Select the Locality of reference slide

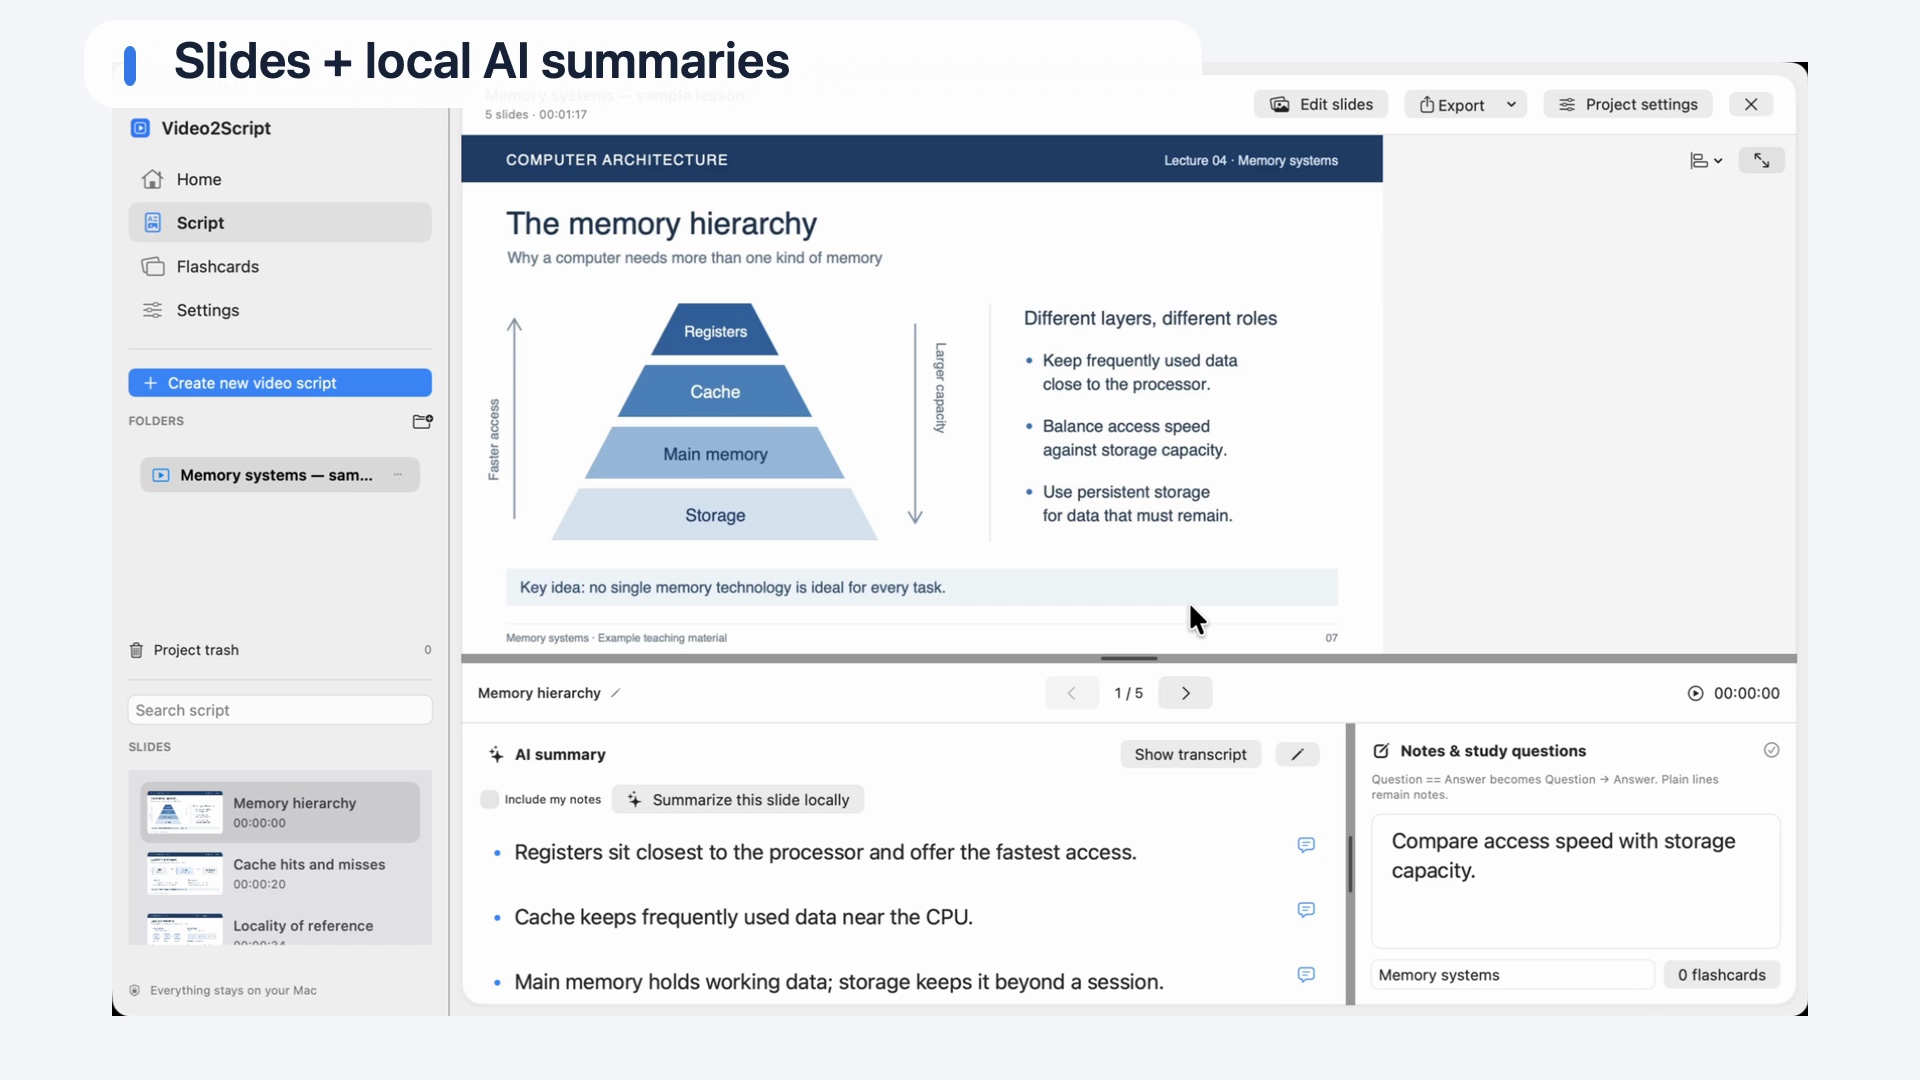pyautogui.click(x=280, y=928)
